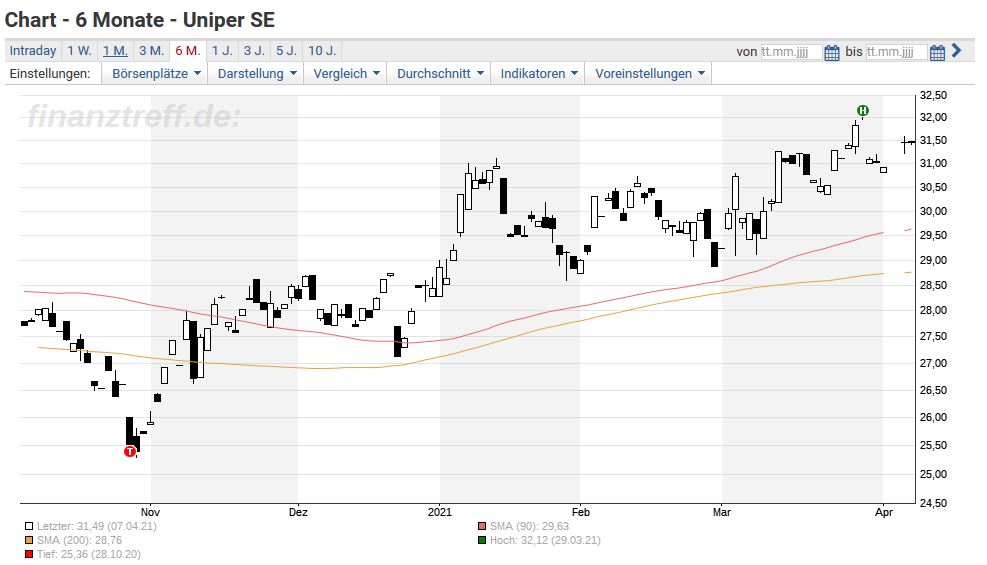Click the 30,00 price axis label
Screen dimensions: 987x565
[933, 211]
